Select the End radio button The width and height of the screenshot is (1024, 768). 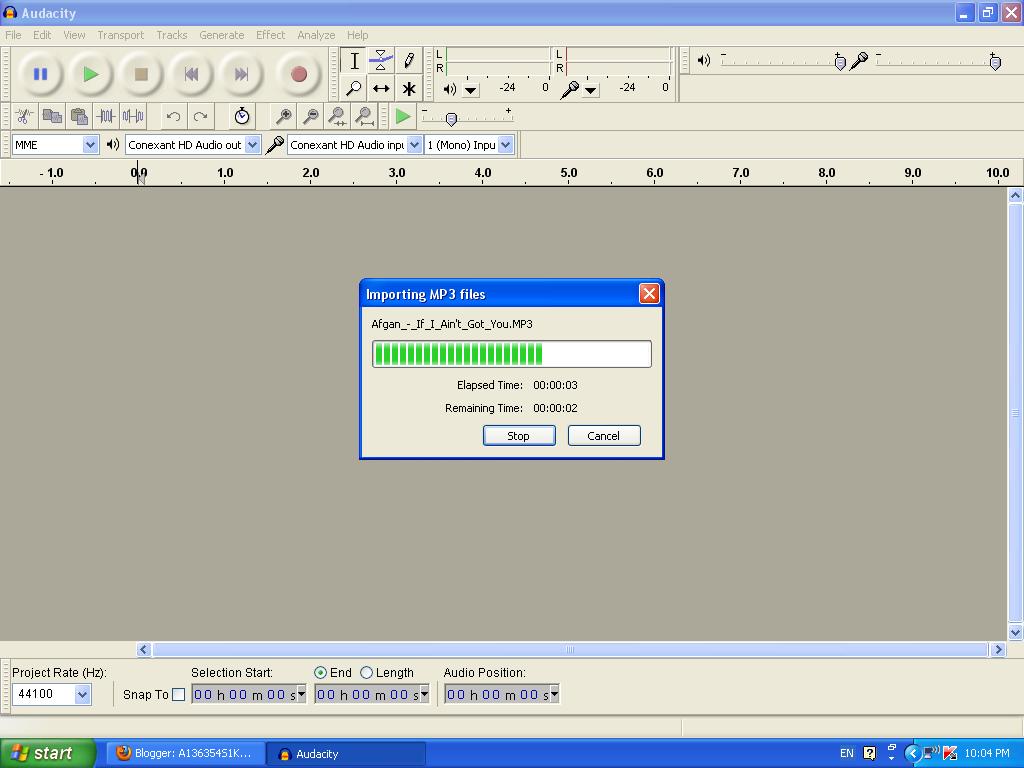pos(321,673)
